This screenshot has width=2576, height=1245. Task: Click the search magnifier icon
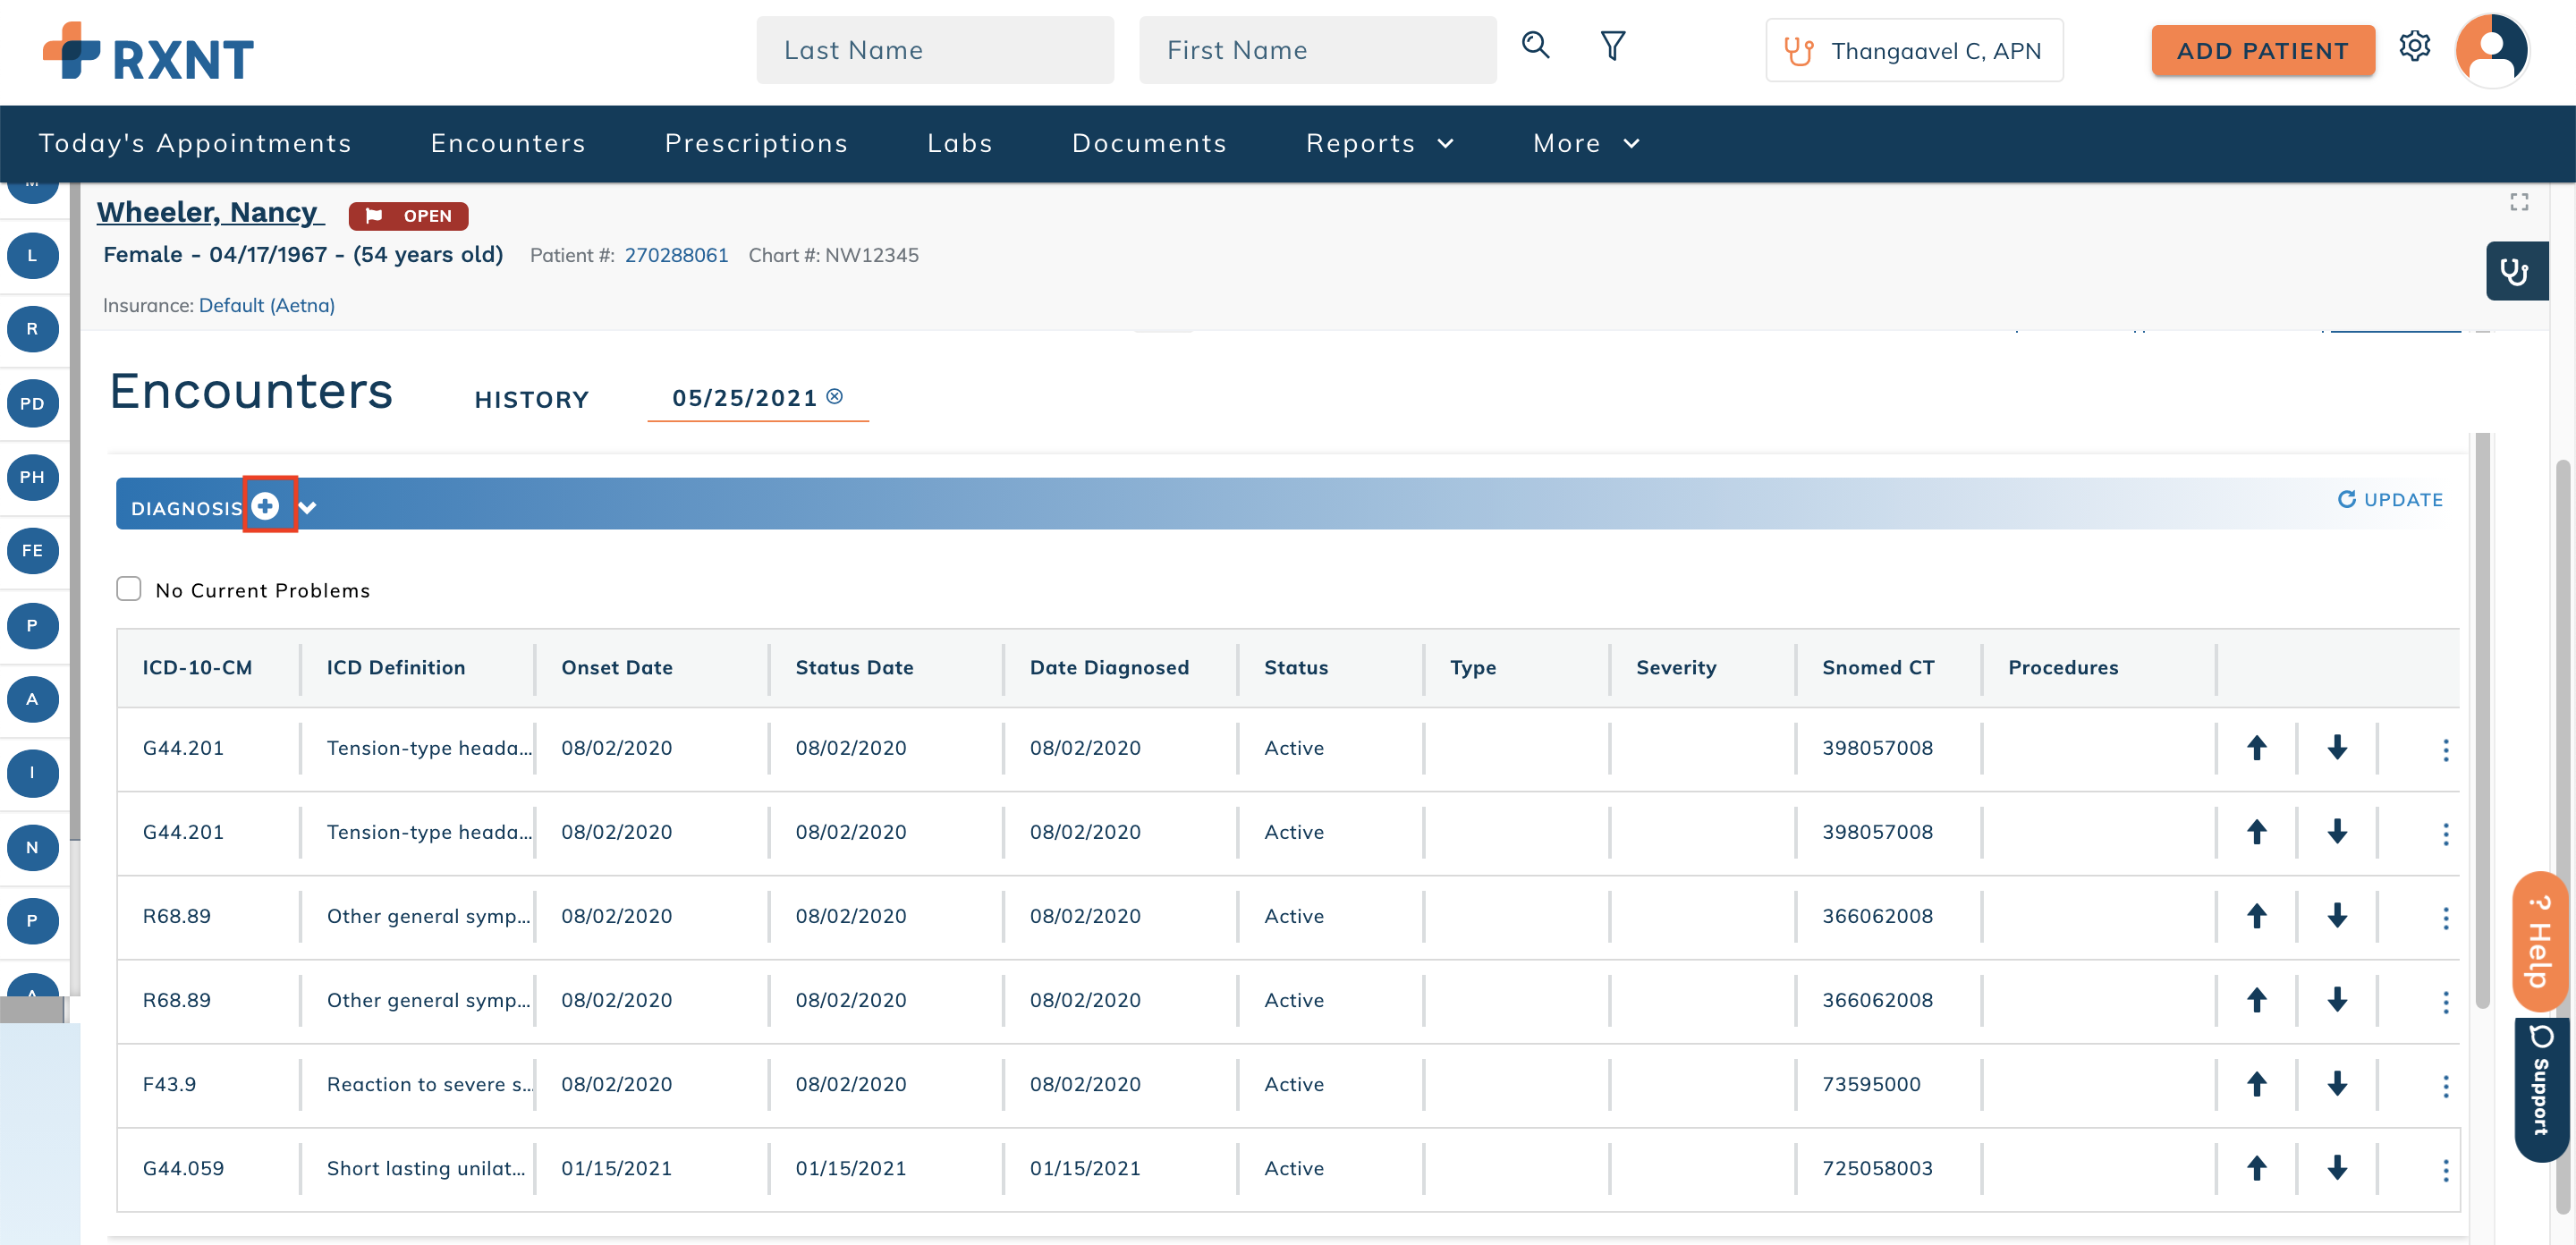coord(1535,46)
